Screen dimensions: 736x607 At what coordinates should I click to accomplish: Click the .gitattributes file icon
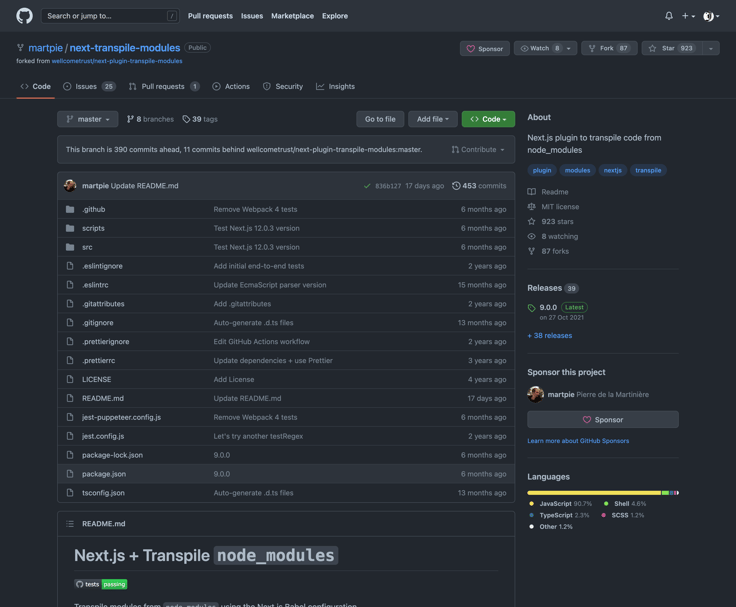70,304
